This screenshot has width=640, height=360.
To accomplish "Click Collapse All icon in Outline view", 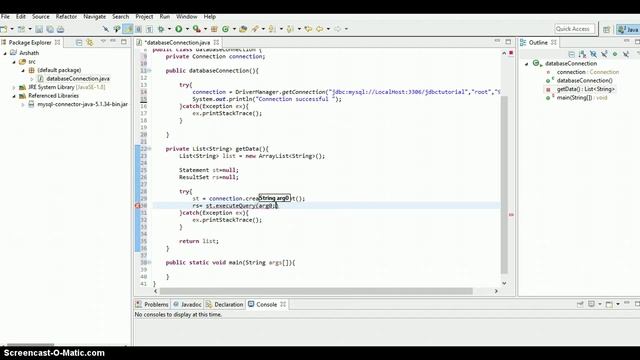I will click(x=571, y=54).
